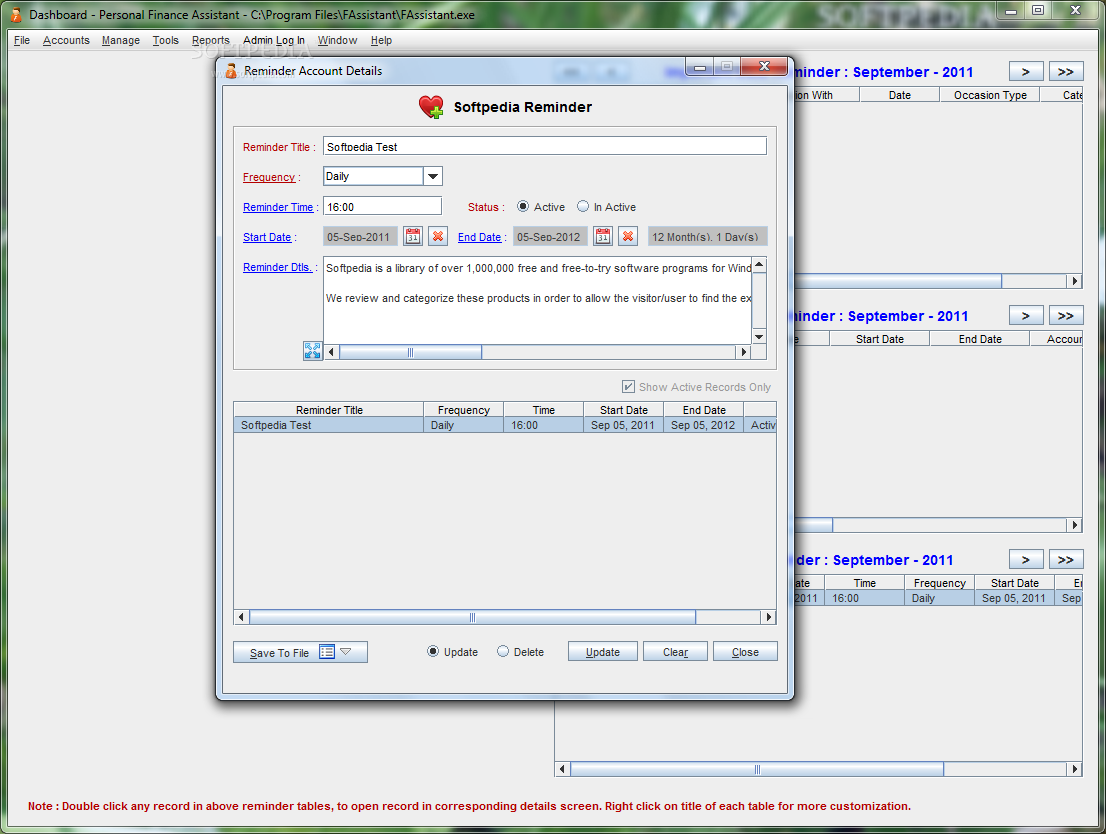Click the End Date field 05-Sep-2012
This screenshot has height=834, width=1106.
coord(550,236)
